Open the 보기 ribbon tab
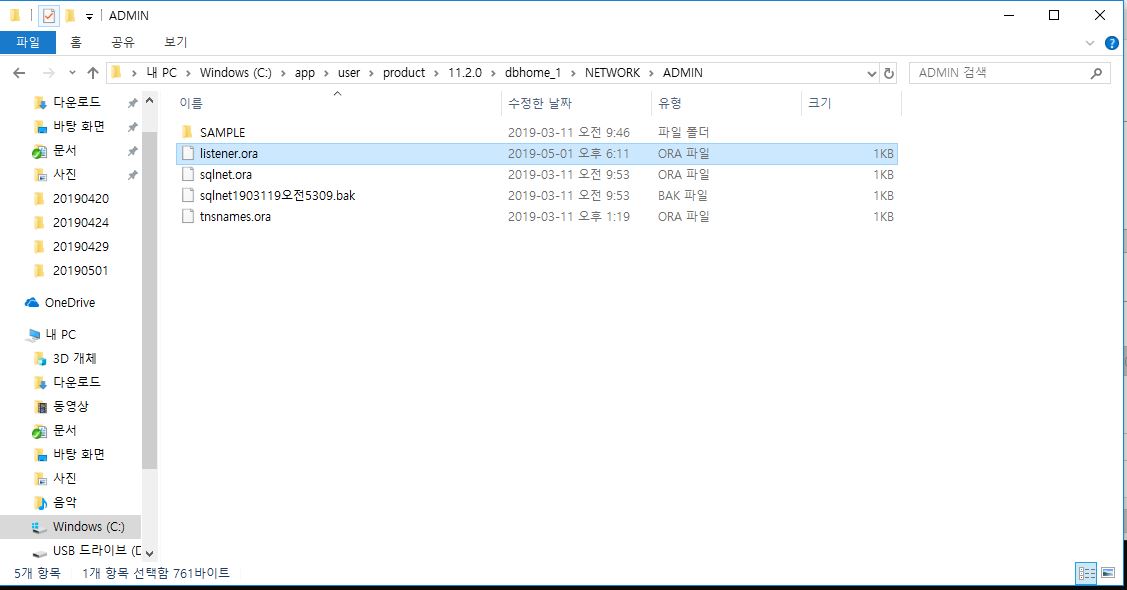The height and width of the screenshot is (590, 1127). pos(175,42)
